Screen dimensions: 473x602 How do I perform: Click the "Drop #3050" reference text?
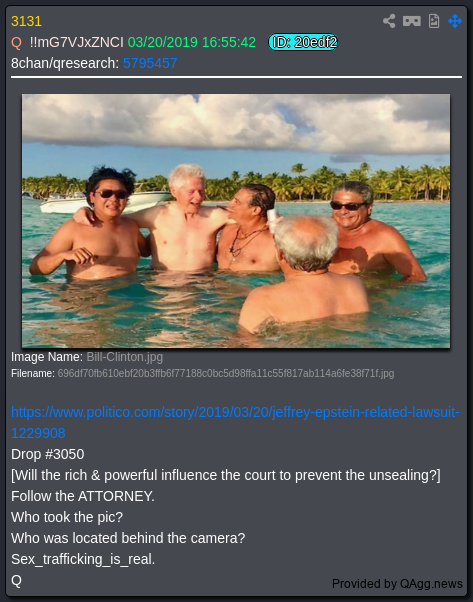pyautogui.click(x=48, y=454)
